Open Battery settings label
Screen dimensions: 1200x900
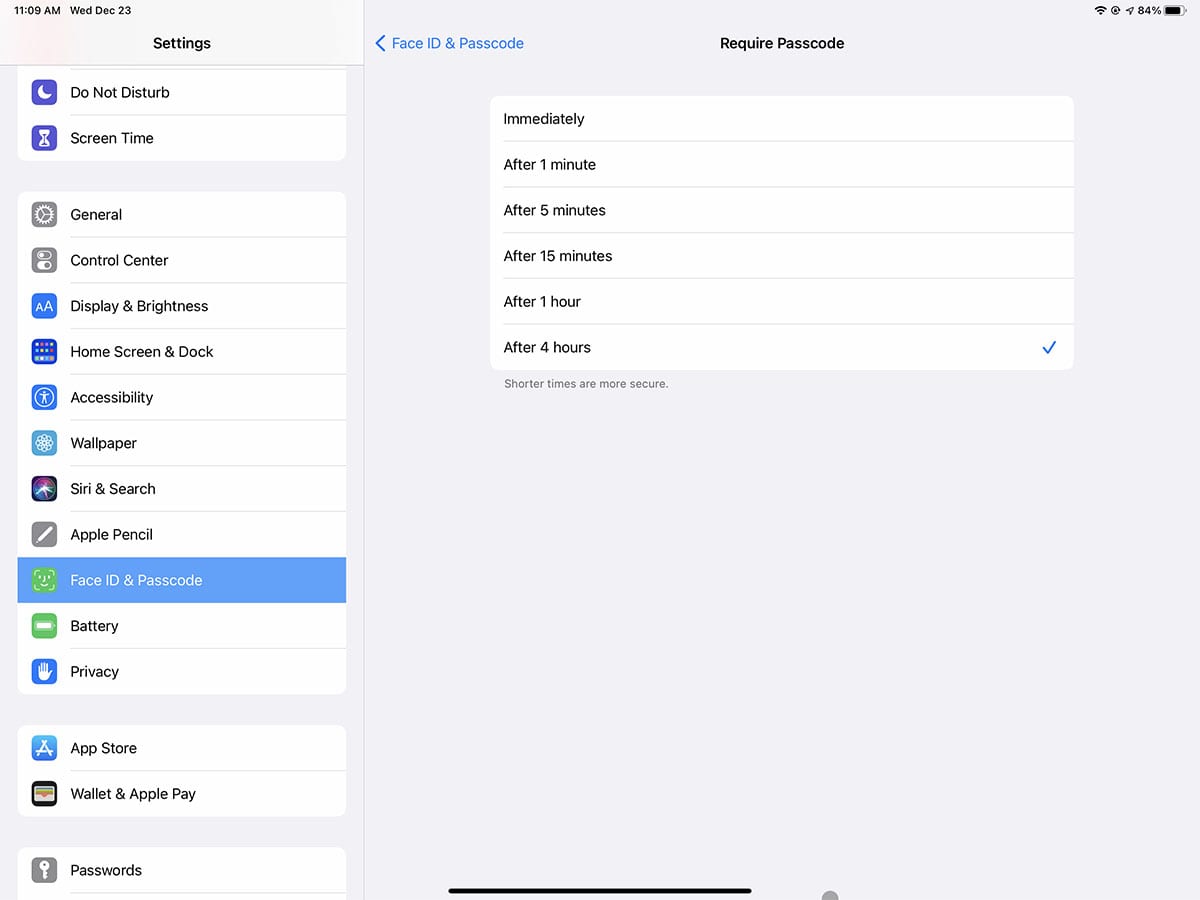tap(94, 626)
